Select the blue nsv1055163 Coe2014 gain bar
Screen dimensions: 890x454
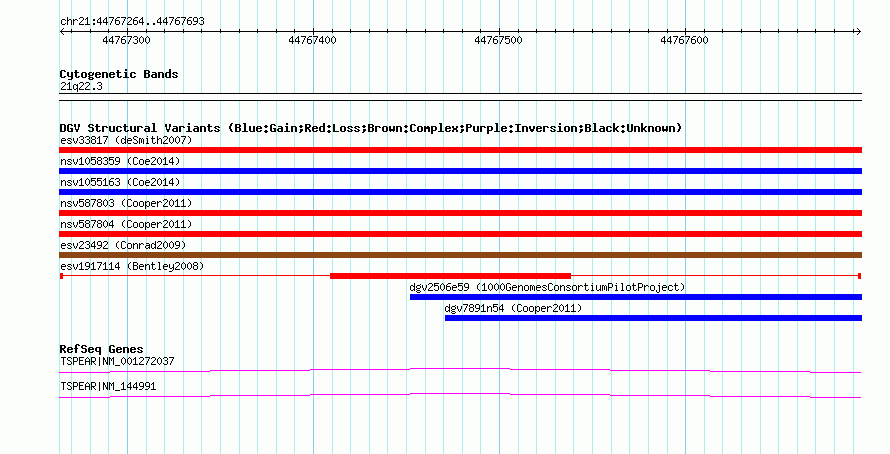click(x=460, y=192)
